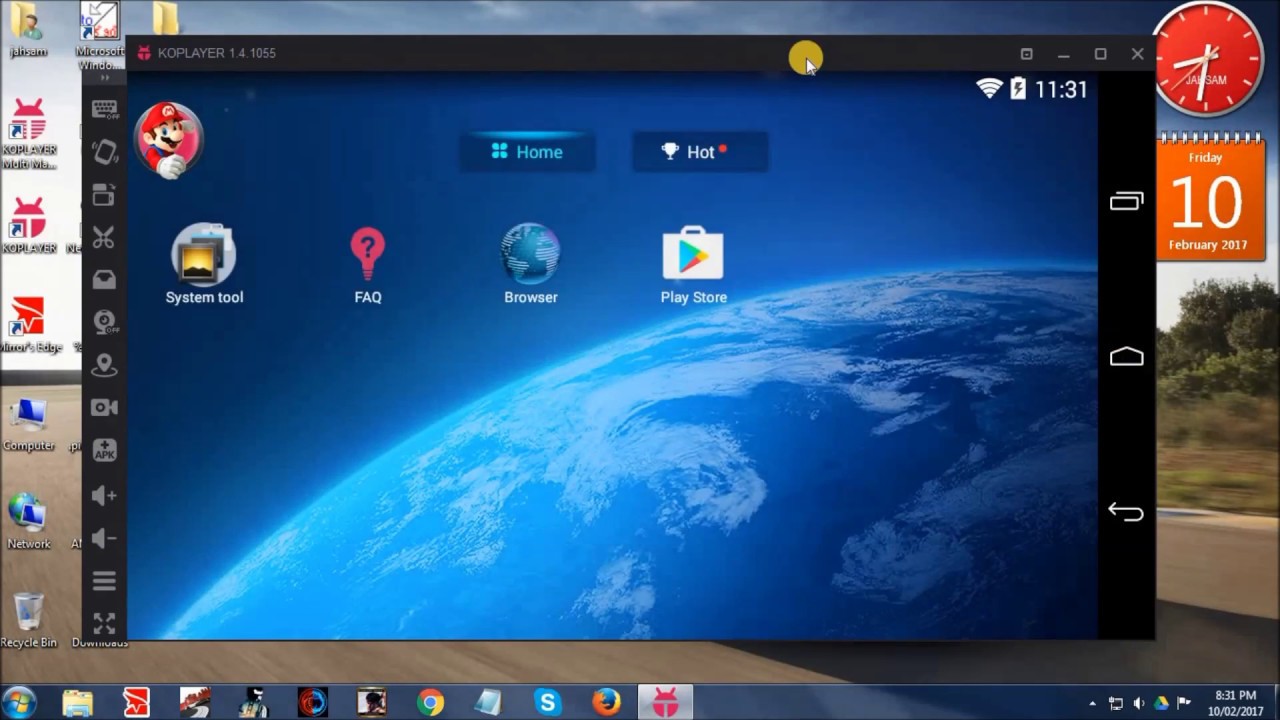Open Skype from taskbar
Screen dimensions: 1280x720
547,703
